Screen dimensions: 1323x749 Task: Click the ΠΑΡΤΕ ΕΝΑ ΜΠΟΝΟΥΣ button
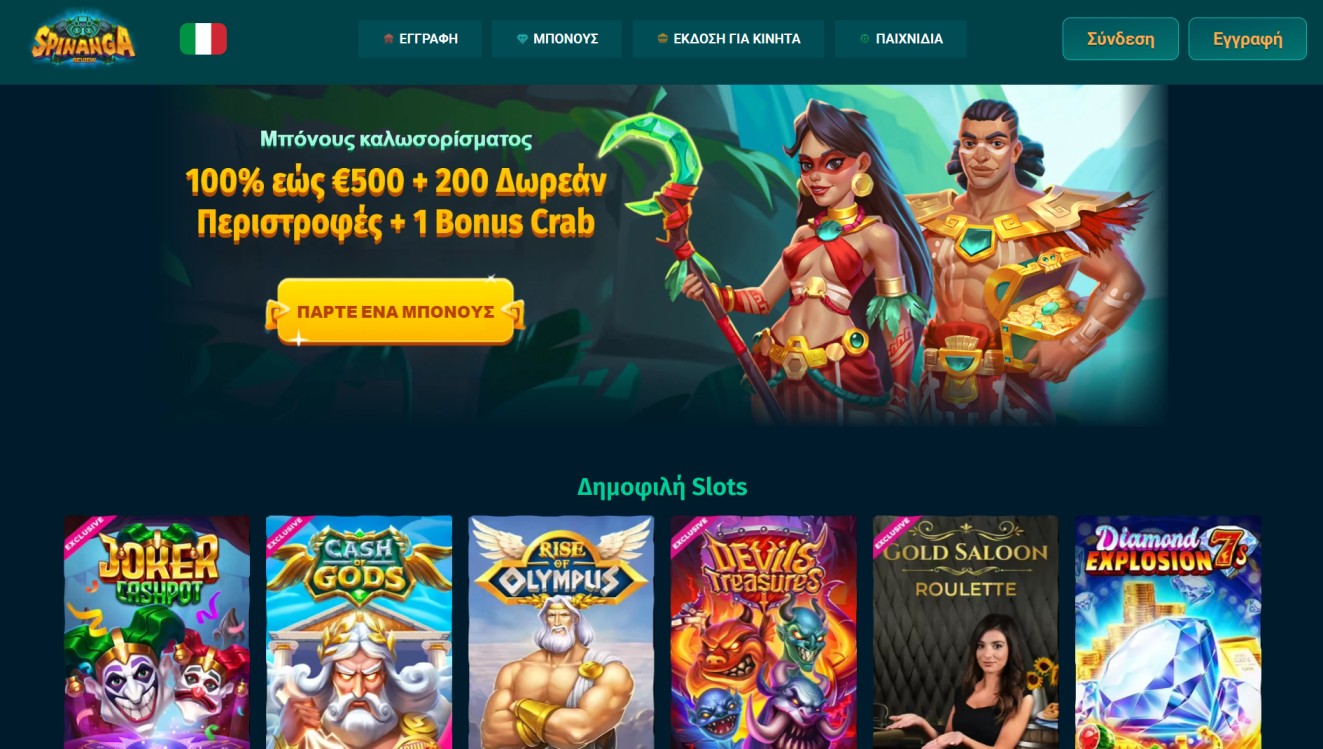(395, 312)
